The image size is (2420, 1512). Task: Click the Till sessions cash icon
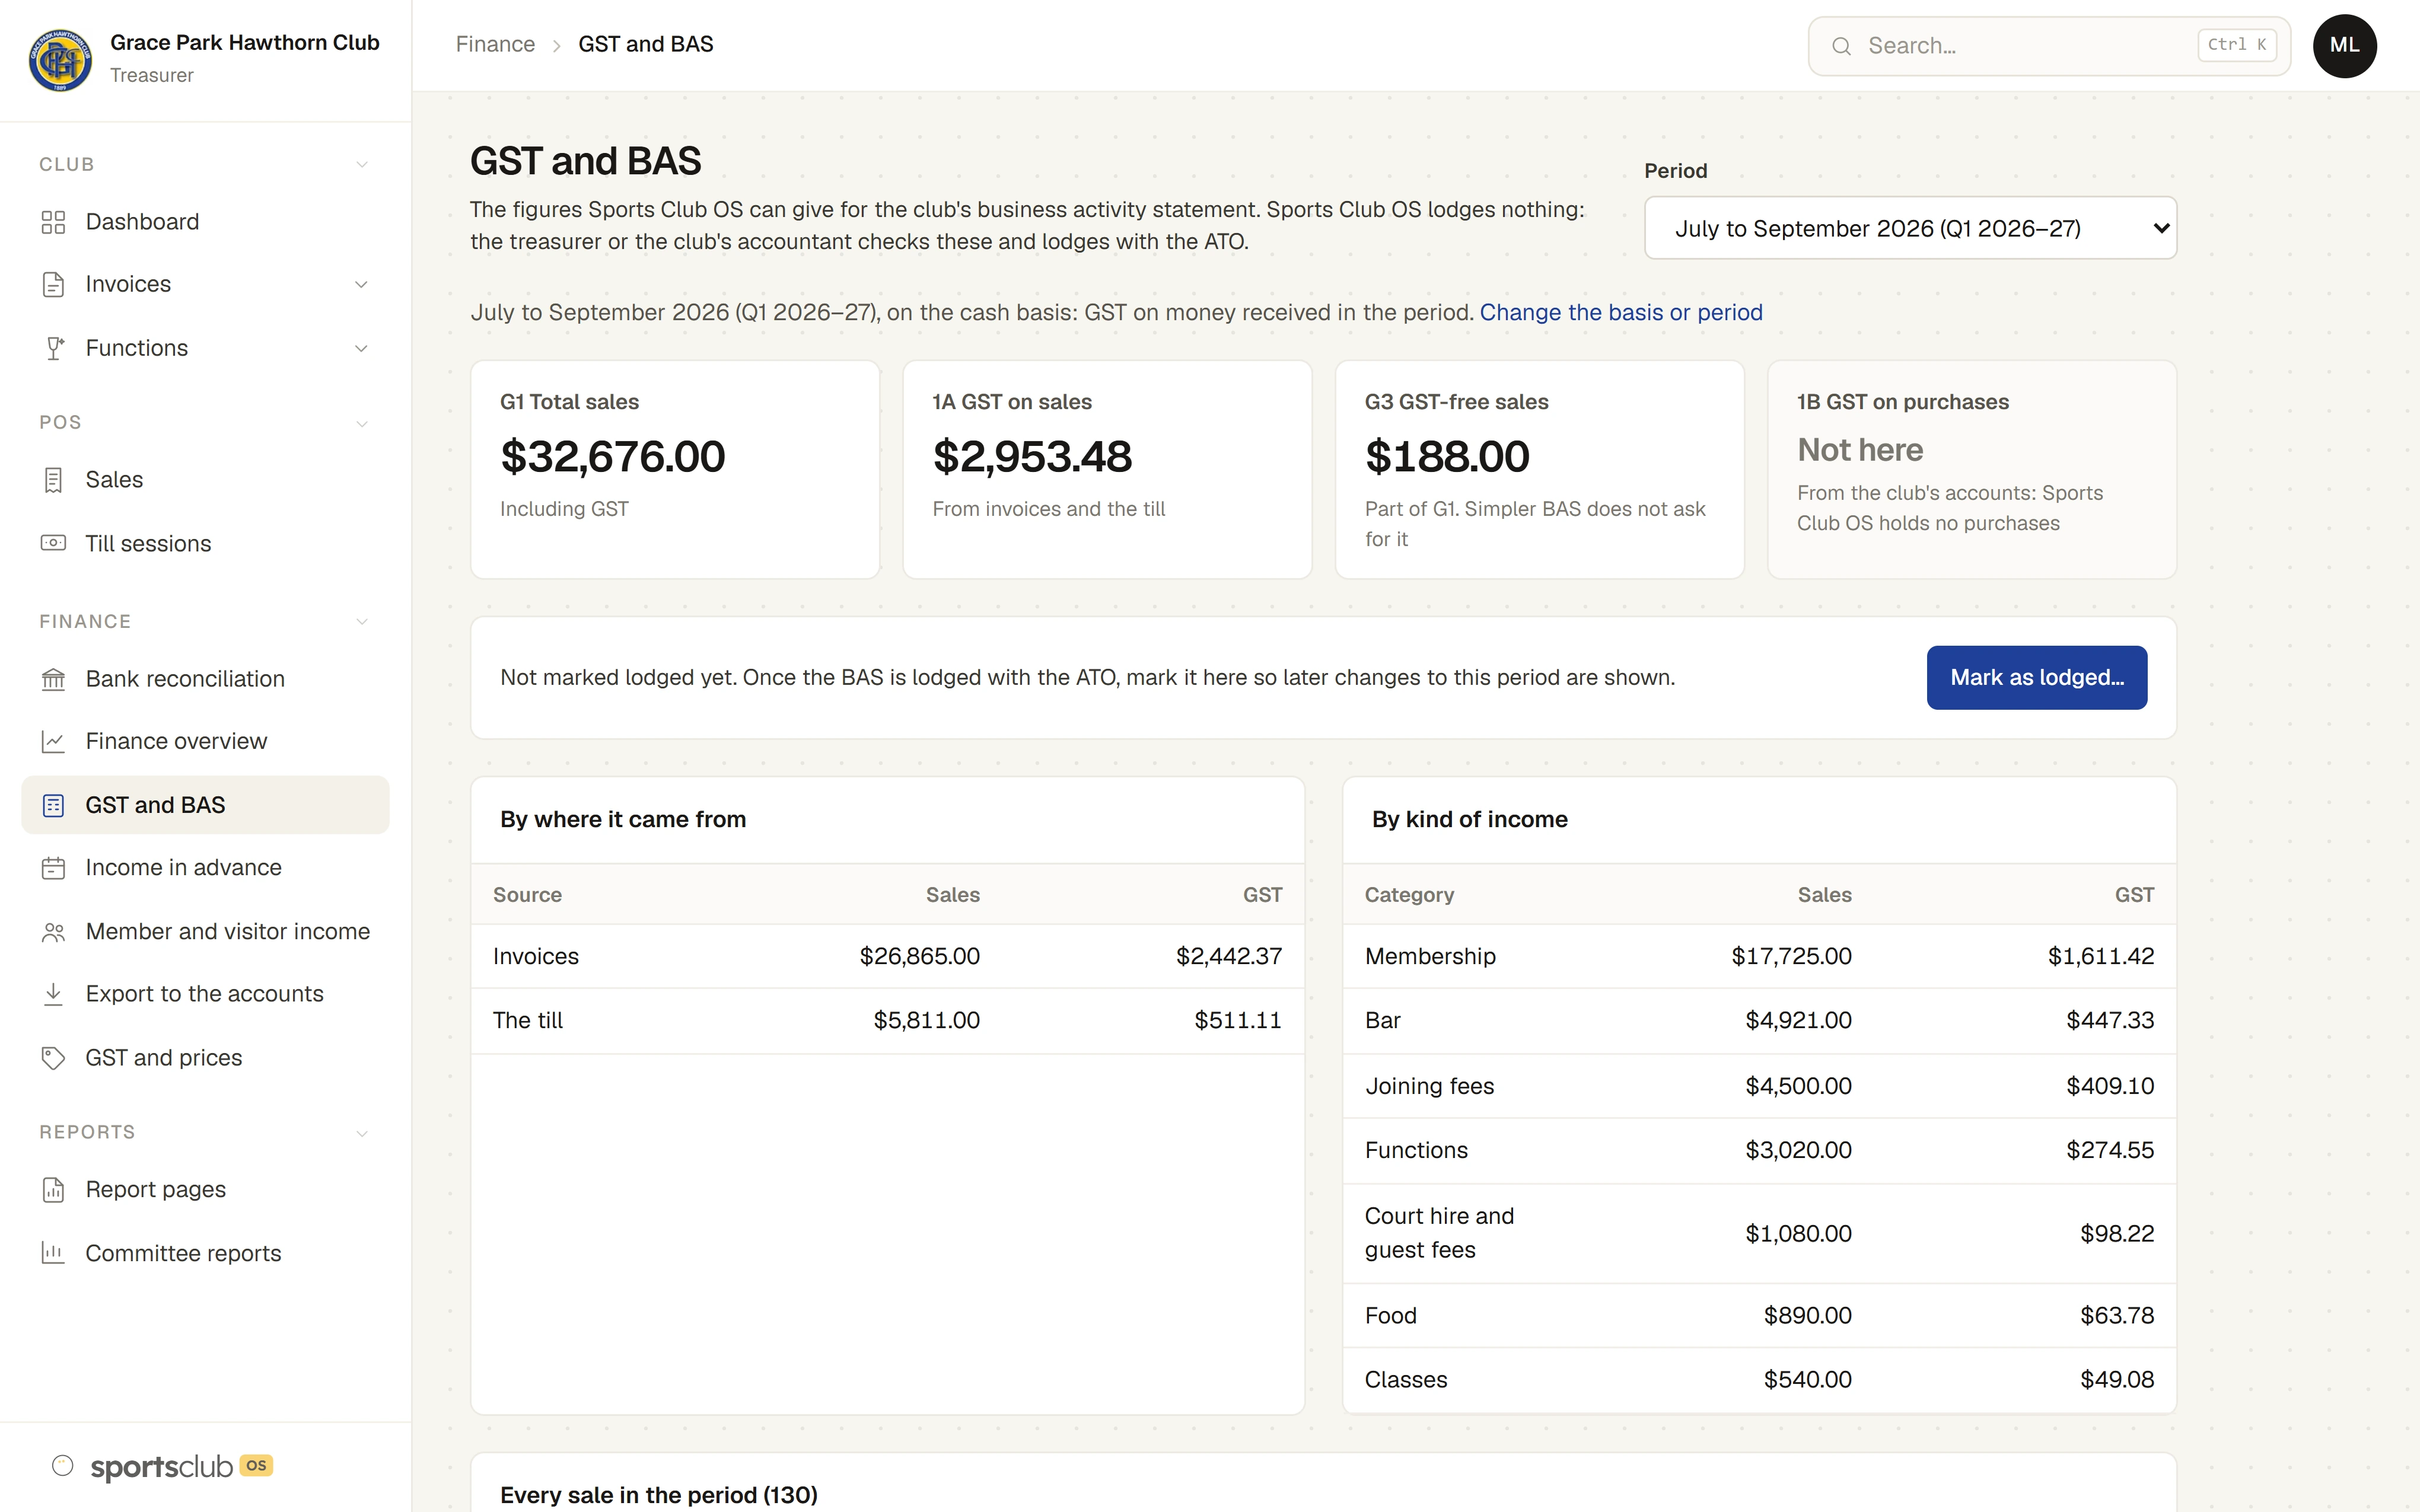[x=53, y=543]
